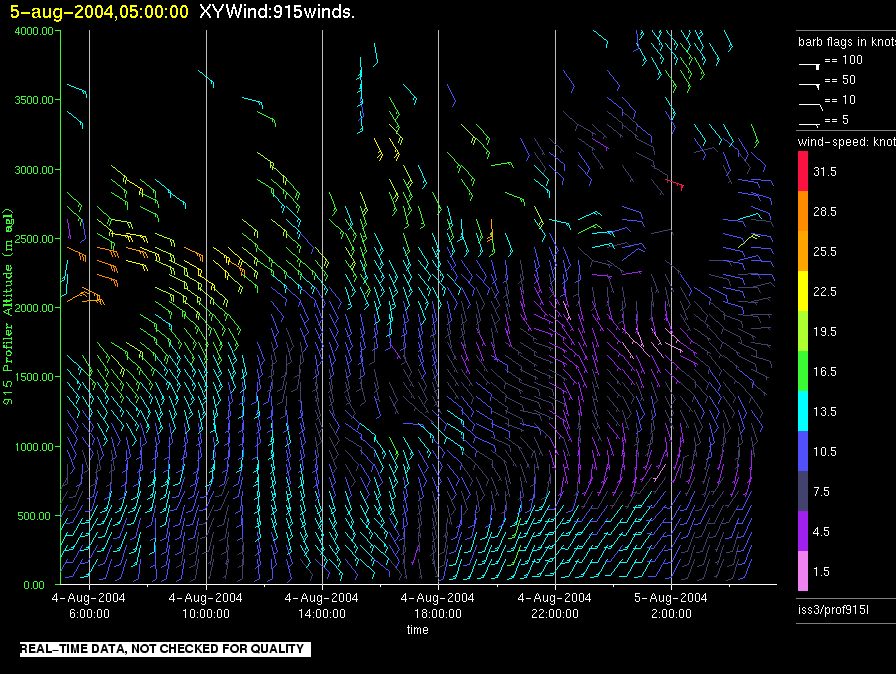Click the '== 100' legend value text

coord(843,60)
